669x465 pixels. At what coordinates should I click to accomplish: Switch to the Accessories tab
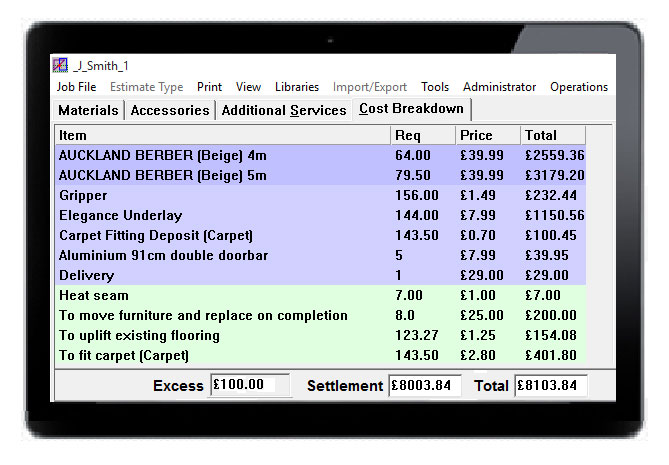(170, 110)
